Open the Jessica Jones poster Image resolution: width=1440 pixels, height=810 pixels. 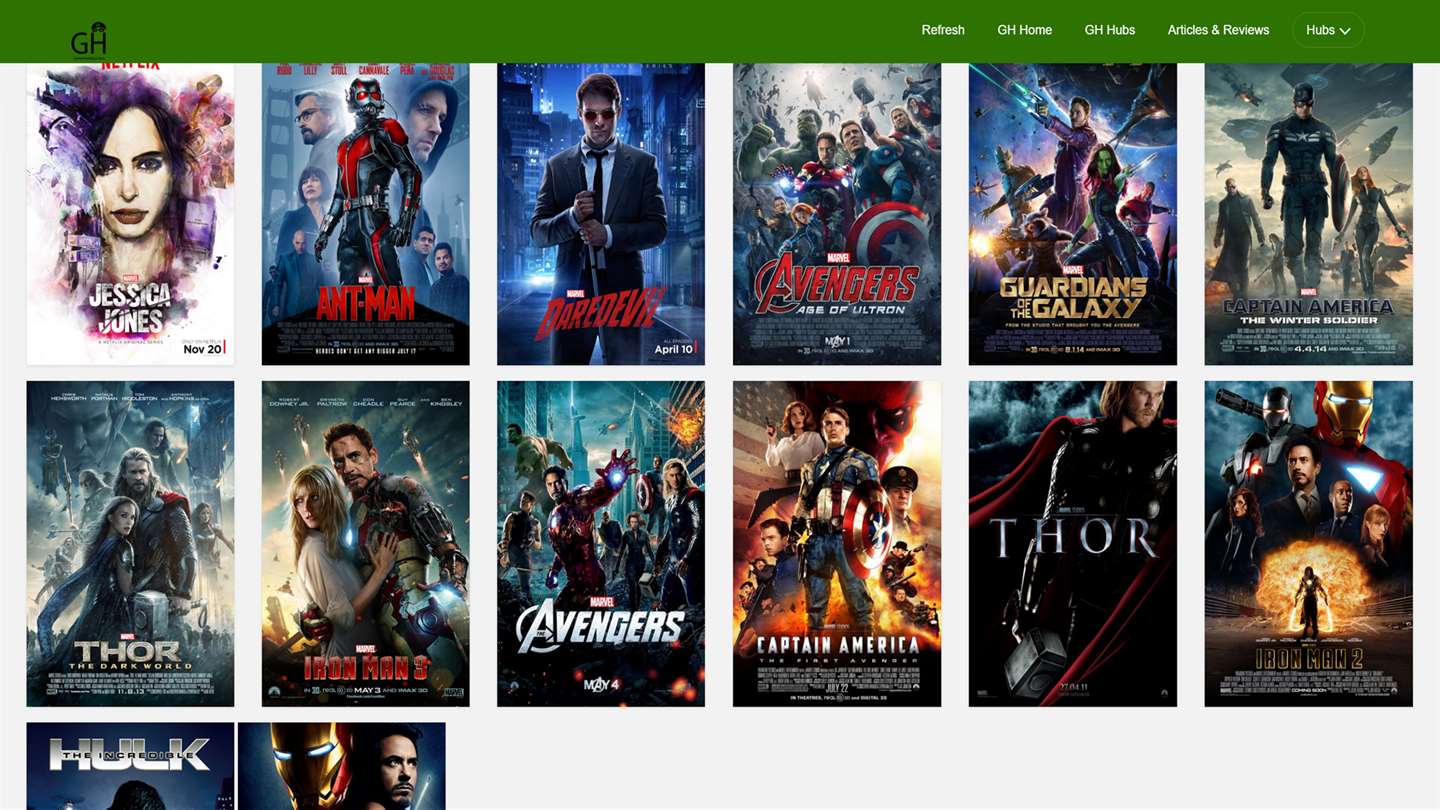(130, 214)
